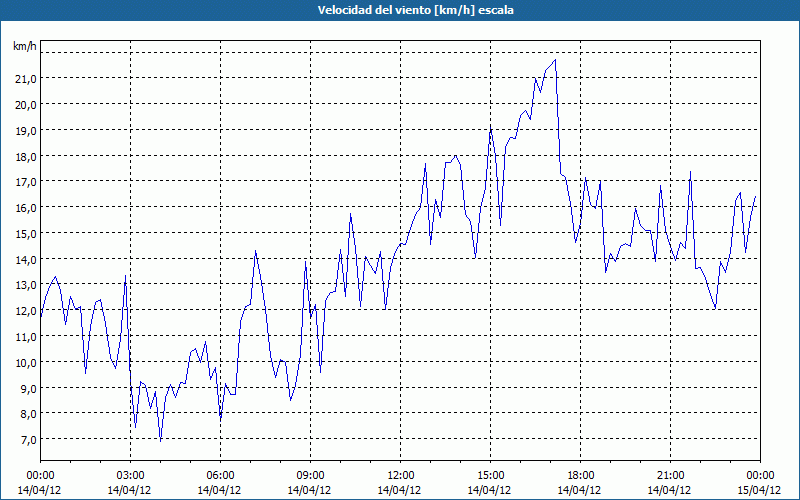Image resolution: width=800 pixels, height=500 pixels.
Task: Click the '11,0' y-axis value
Action: pos(26,336)
